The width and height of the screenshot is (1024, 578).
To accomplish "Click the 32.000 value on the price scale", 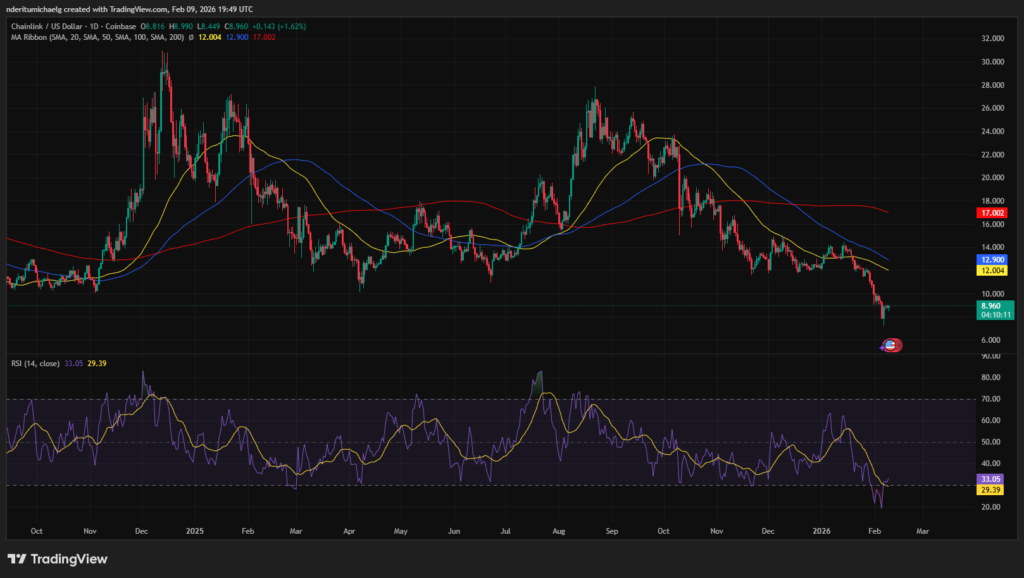I will (x=993, y=40).
